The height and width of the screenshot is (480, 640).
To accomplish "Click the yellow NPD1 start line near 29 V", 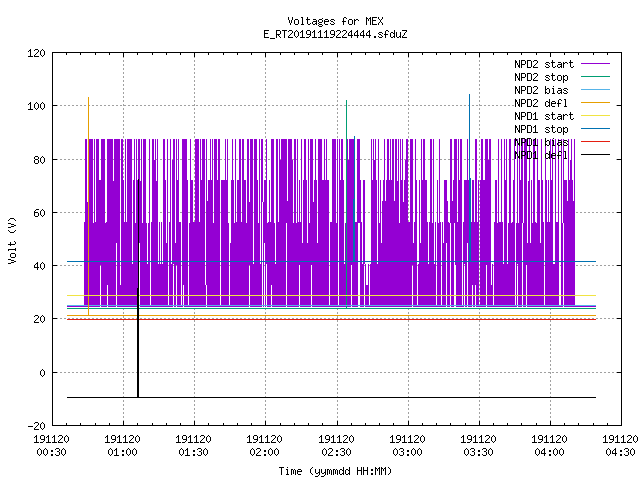I will tap(331, 296).
